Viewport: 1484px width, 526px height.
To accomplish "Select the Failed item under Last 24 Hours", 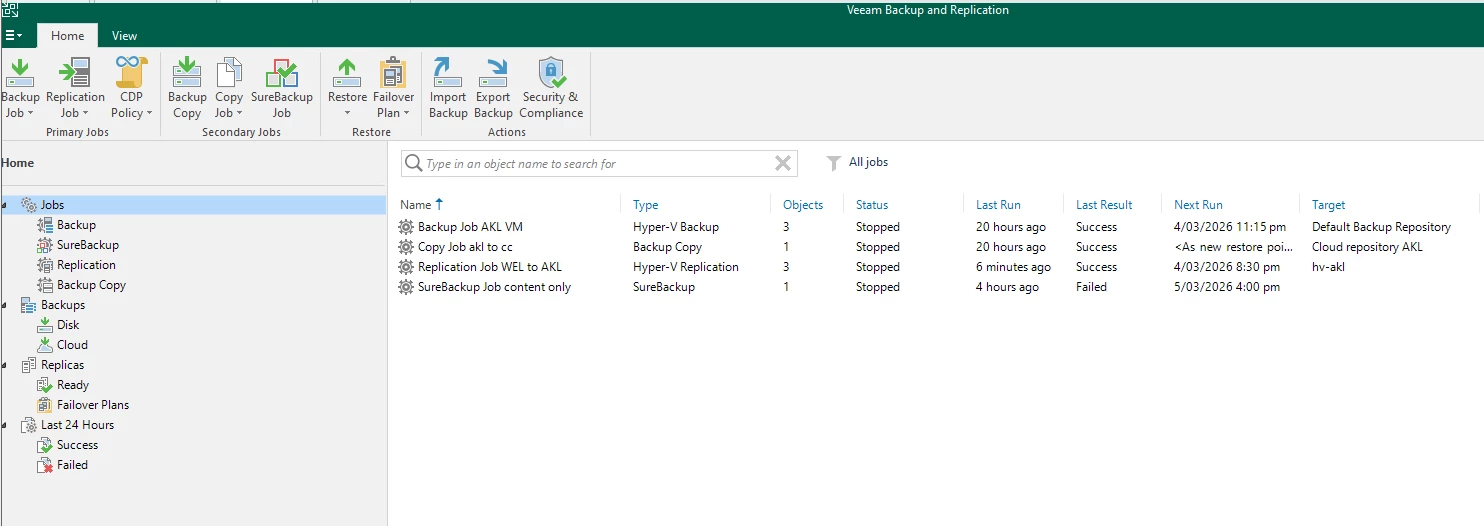I will (72, 465).
